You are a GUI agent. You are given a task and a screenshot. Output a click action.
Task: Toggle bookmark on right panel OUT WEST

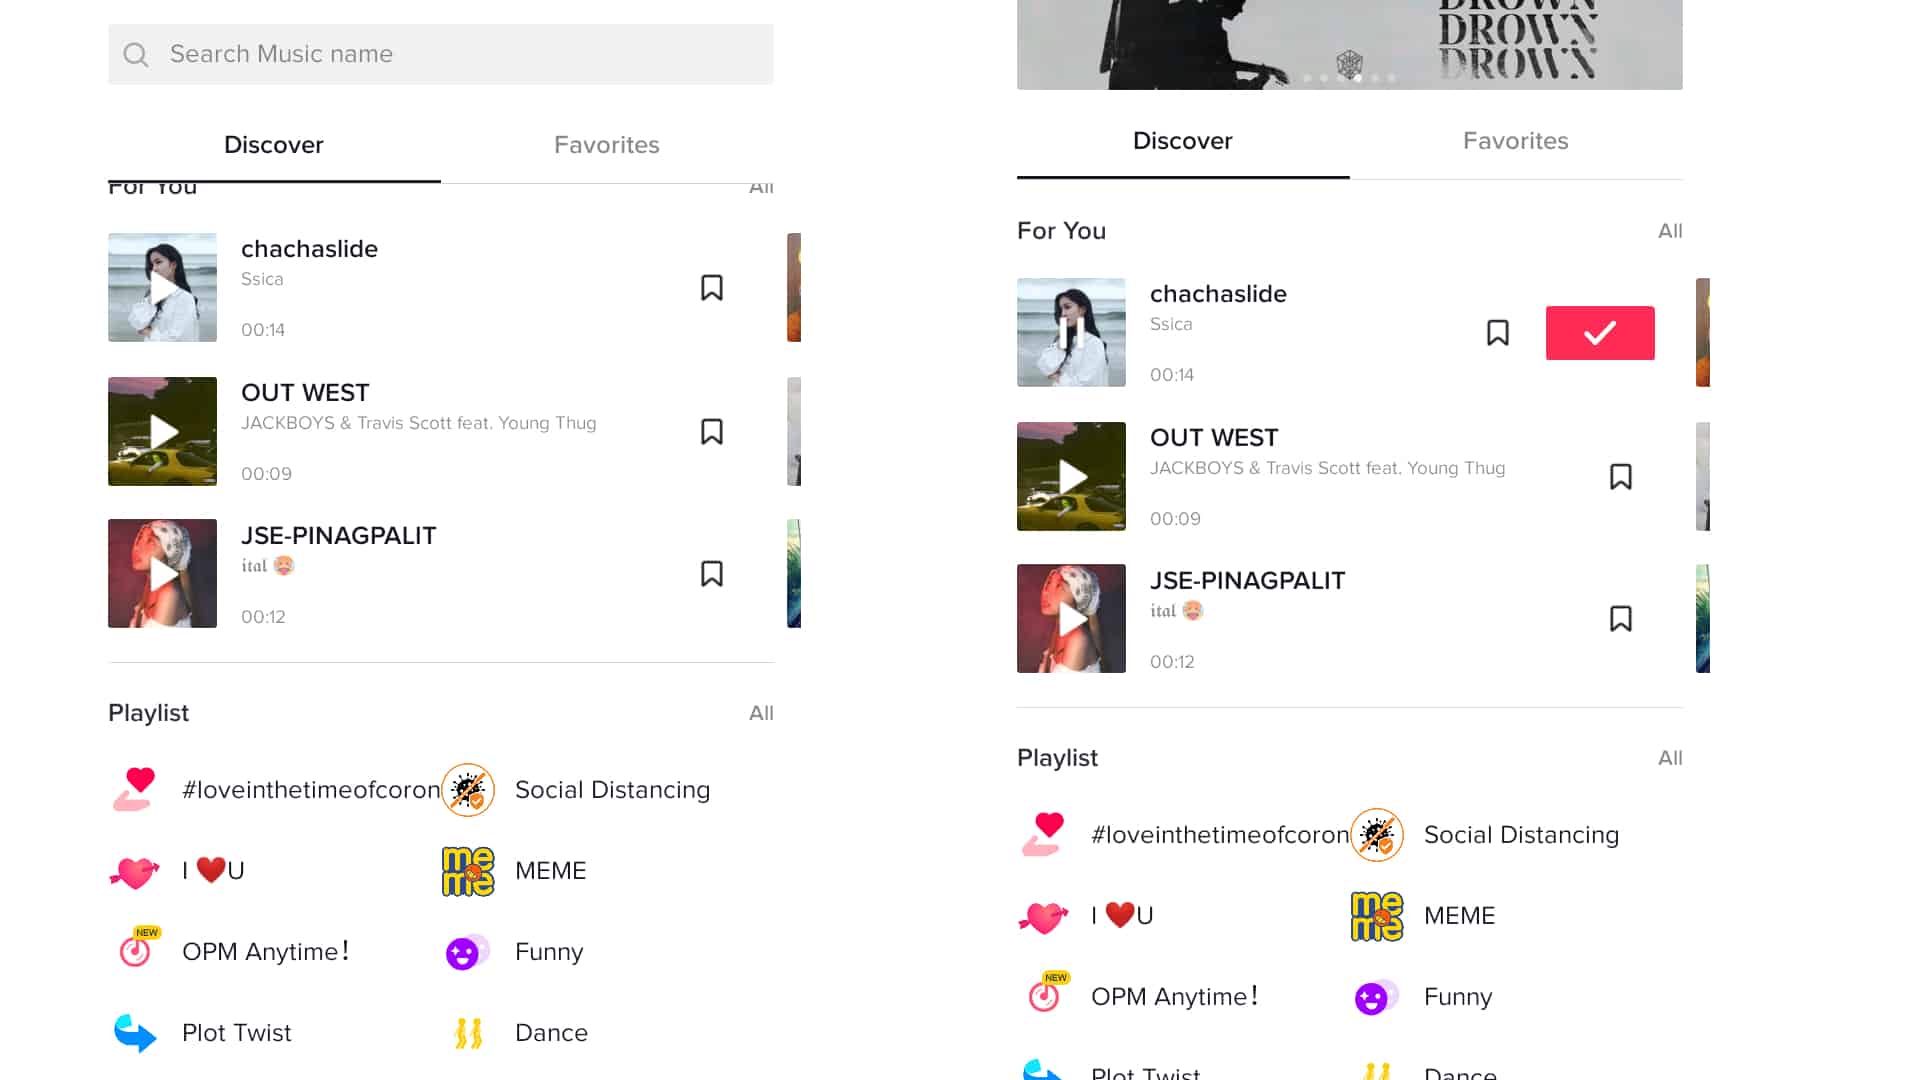[1621, 475]
